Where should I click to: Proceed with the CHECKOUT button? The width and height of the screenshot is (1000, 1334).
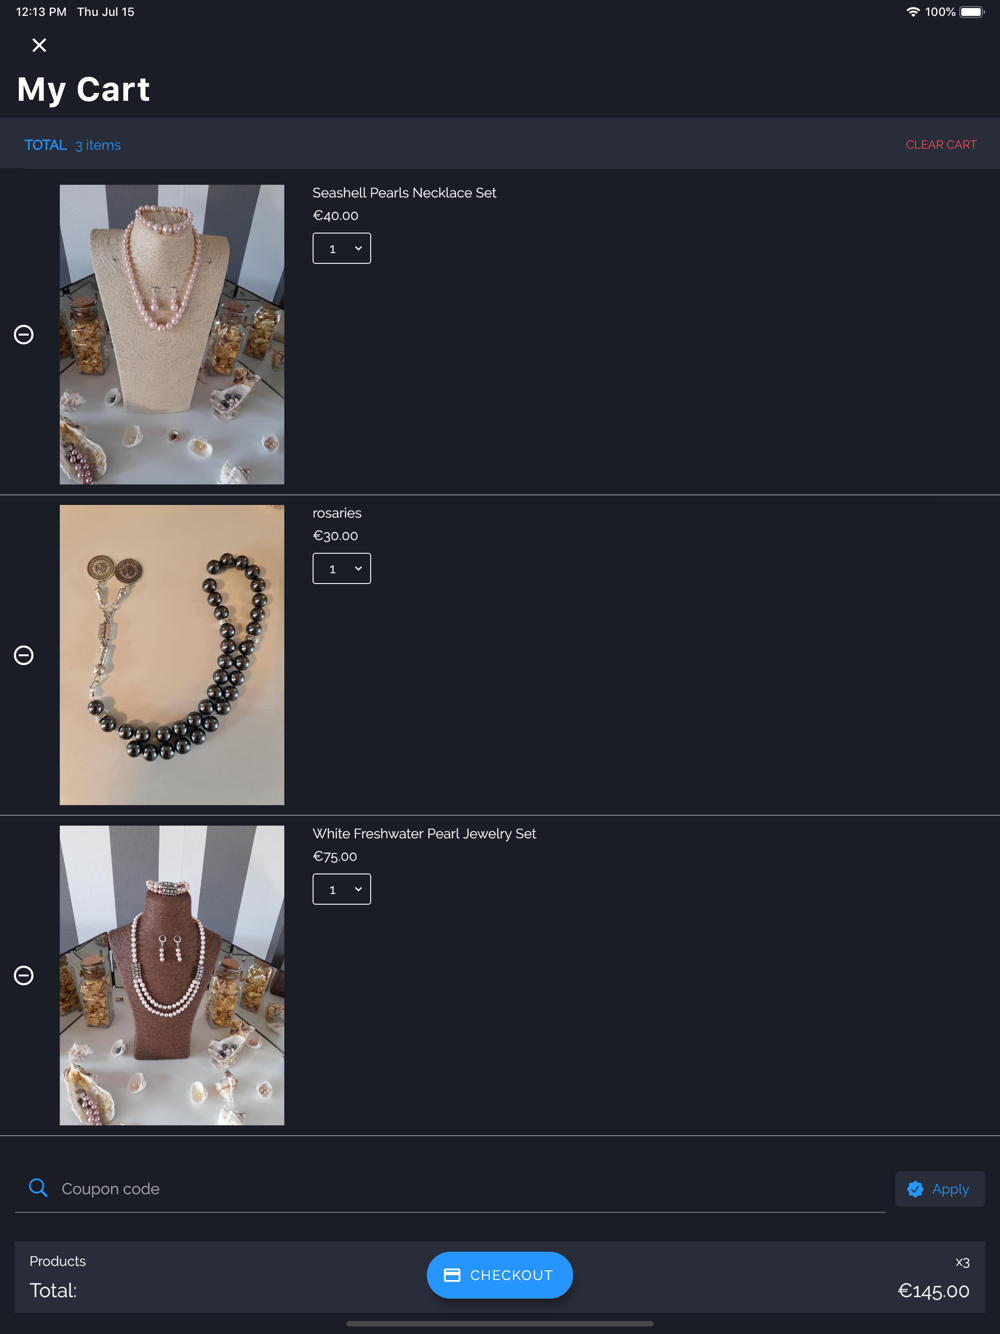click(x=500, y=1275)
